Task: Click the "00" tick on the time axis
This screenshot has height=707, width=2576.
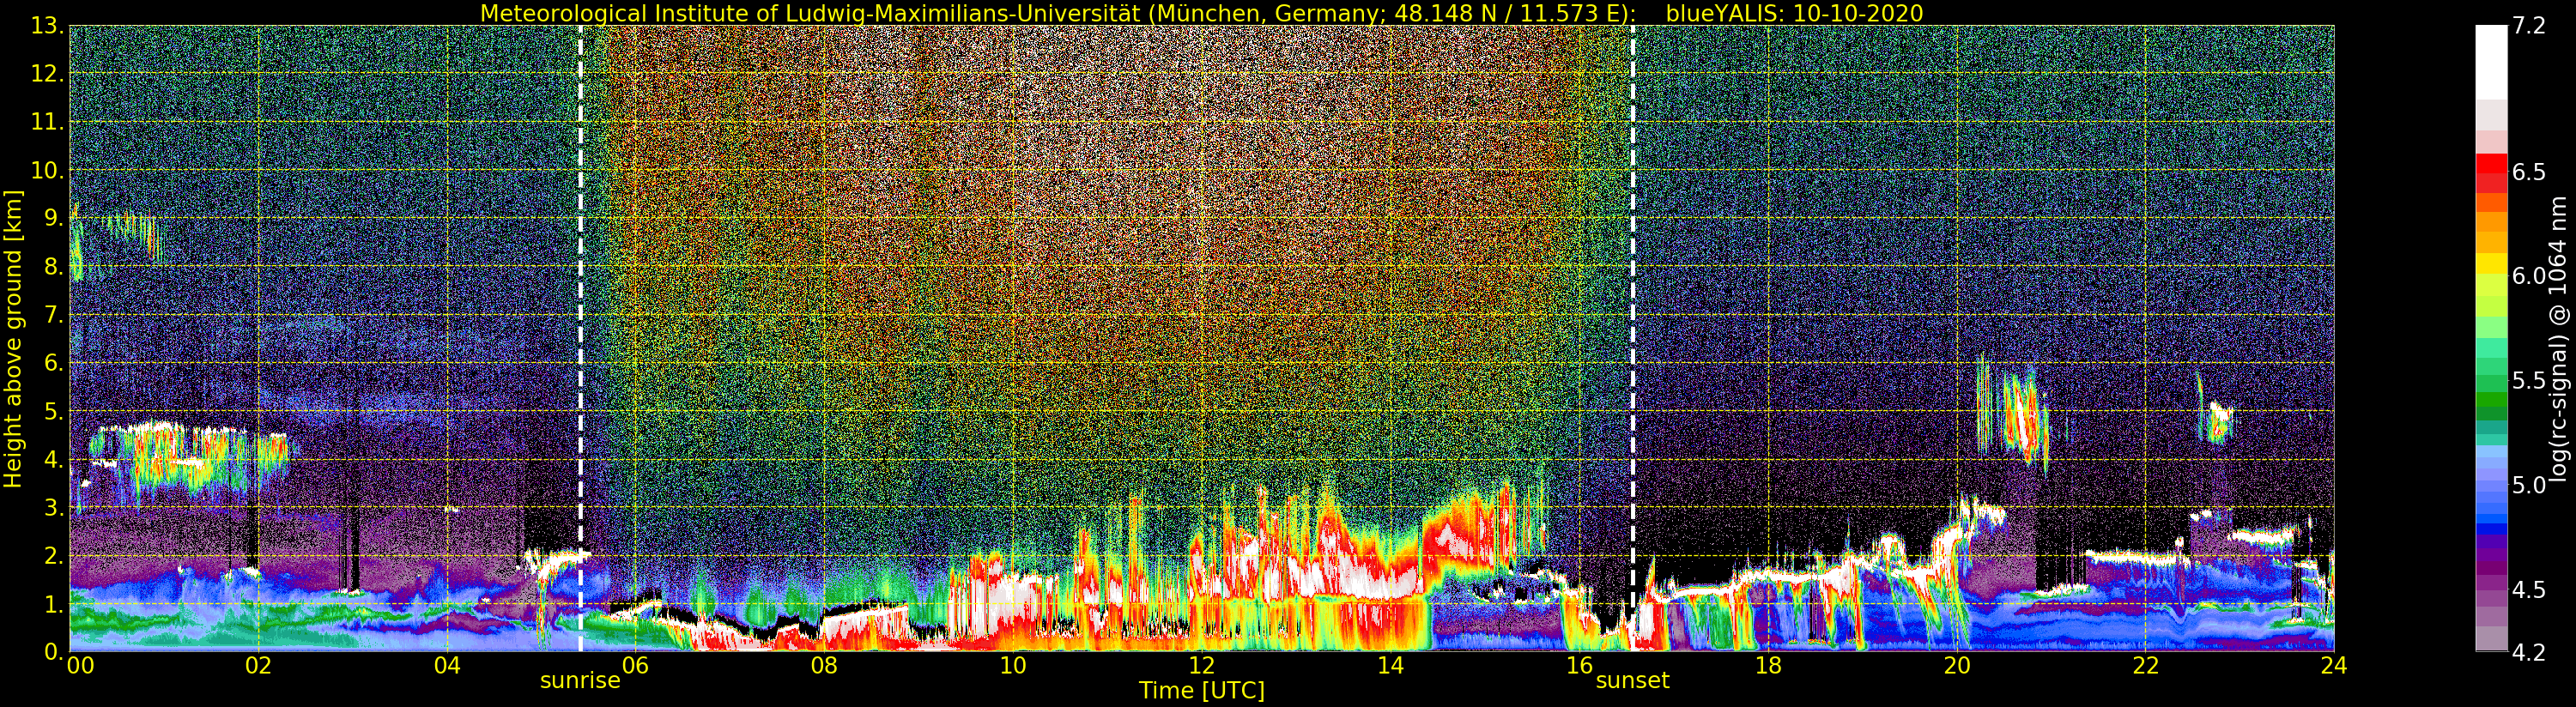Action: click(x=80, y=666)
